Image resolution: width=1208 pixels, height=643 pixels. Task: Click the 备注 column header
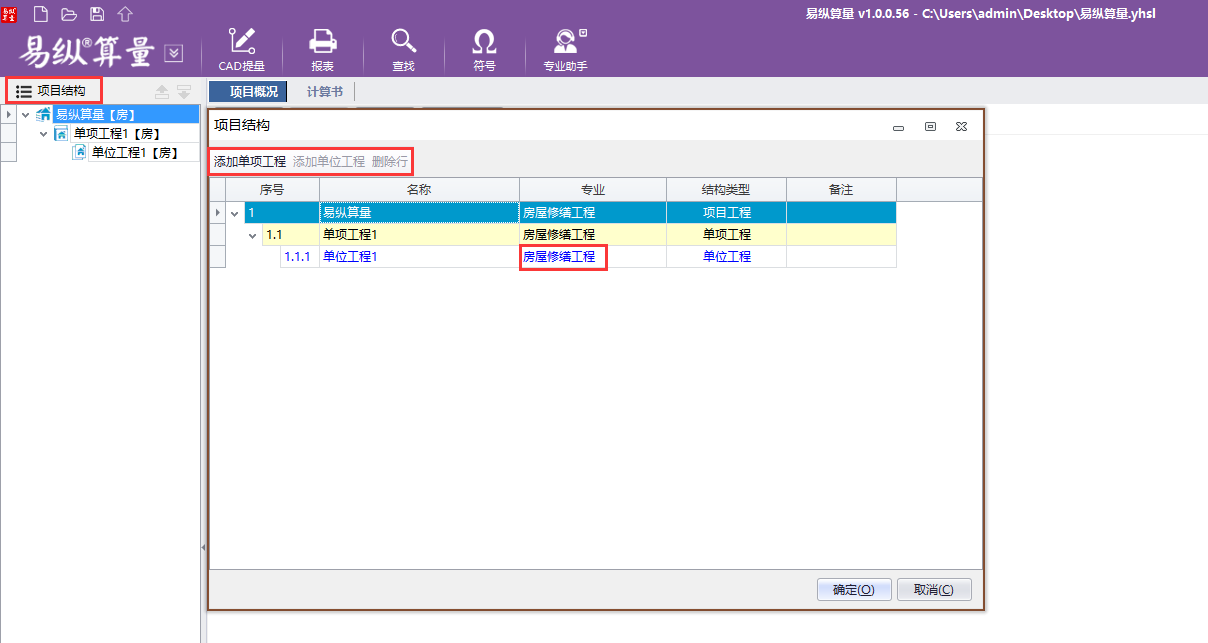(841, 190)
